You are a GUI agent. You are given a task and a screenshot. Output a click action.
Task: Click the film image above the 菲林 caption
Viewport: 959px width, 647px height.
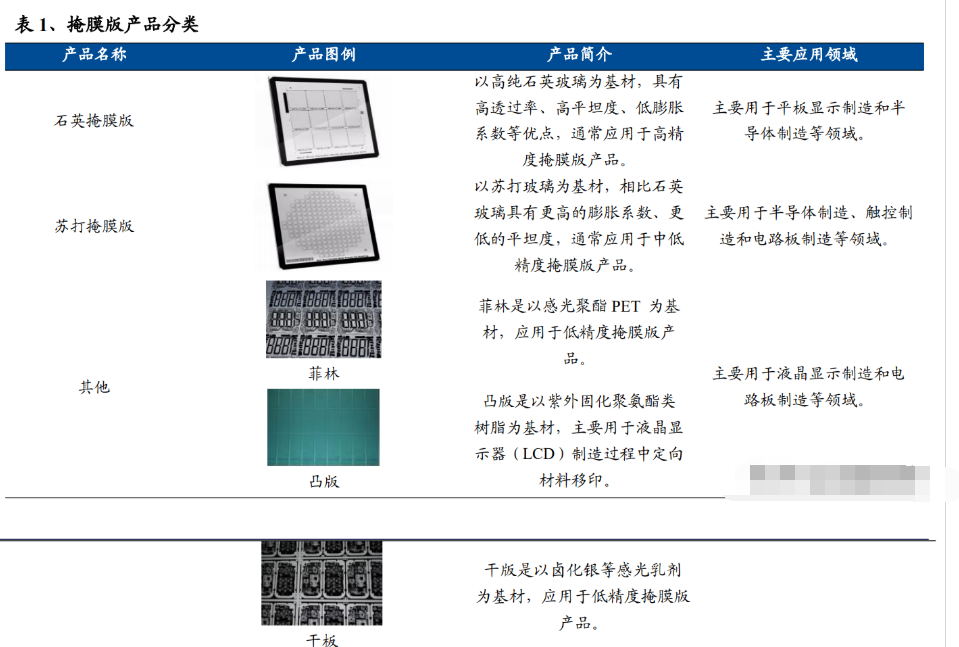[x=323, y=319]
